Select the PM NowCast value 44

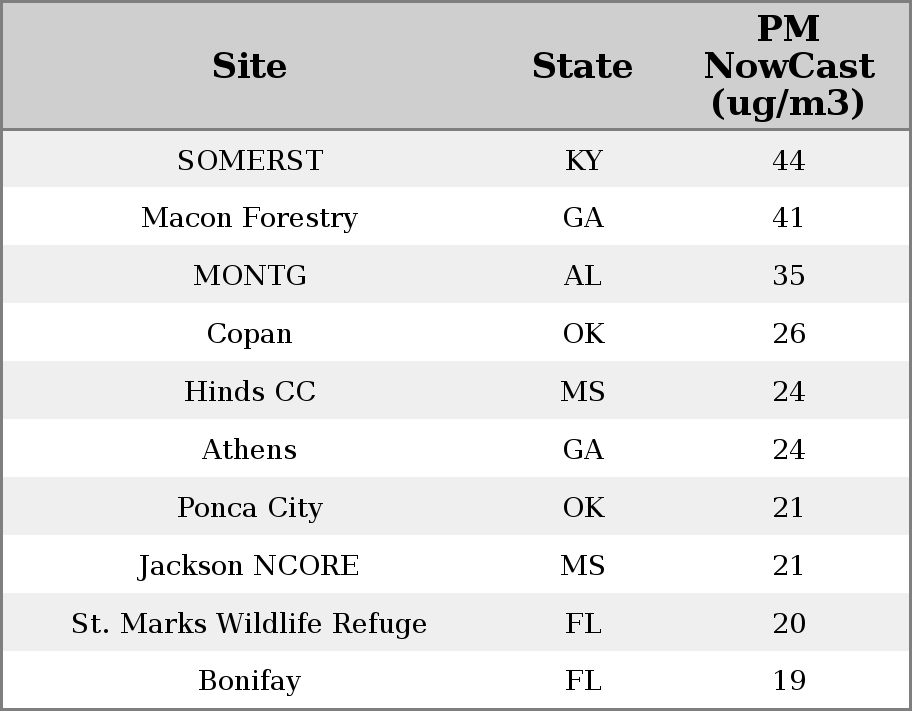[x=788, y=161]
